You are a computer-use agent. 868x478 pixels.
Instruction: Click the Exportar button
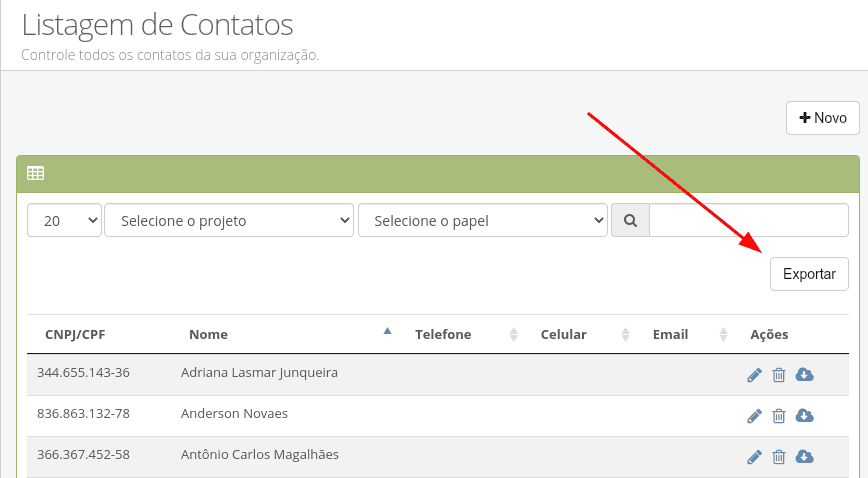[809, 274]
